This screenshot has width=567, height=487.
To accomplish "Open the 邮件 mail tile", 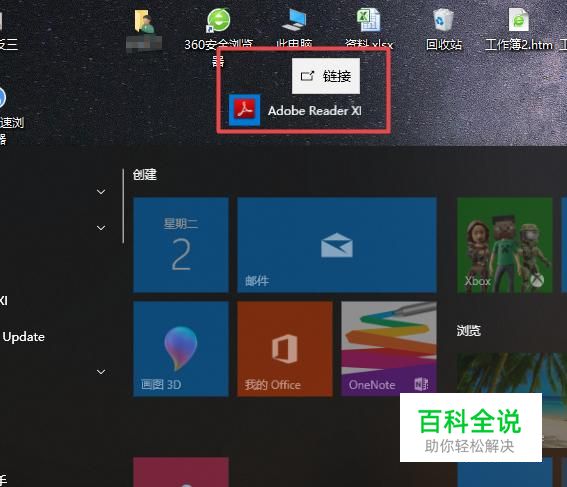I will point(337,245).
